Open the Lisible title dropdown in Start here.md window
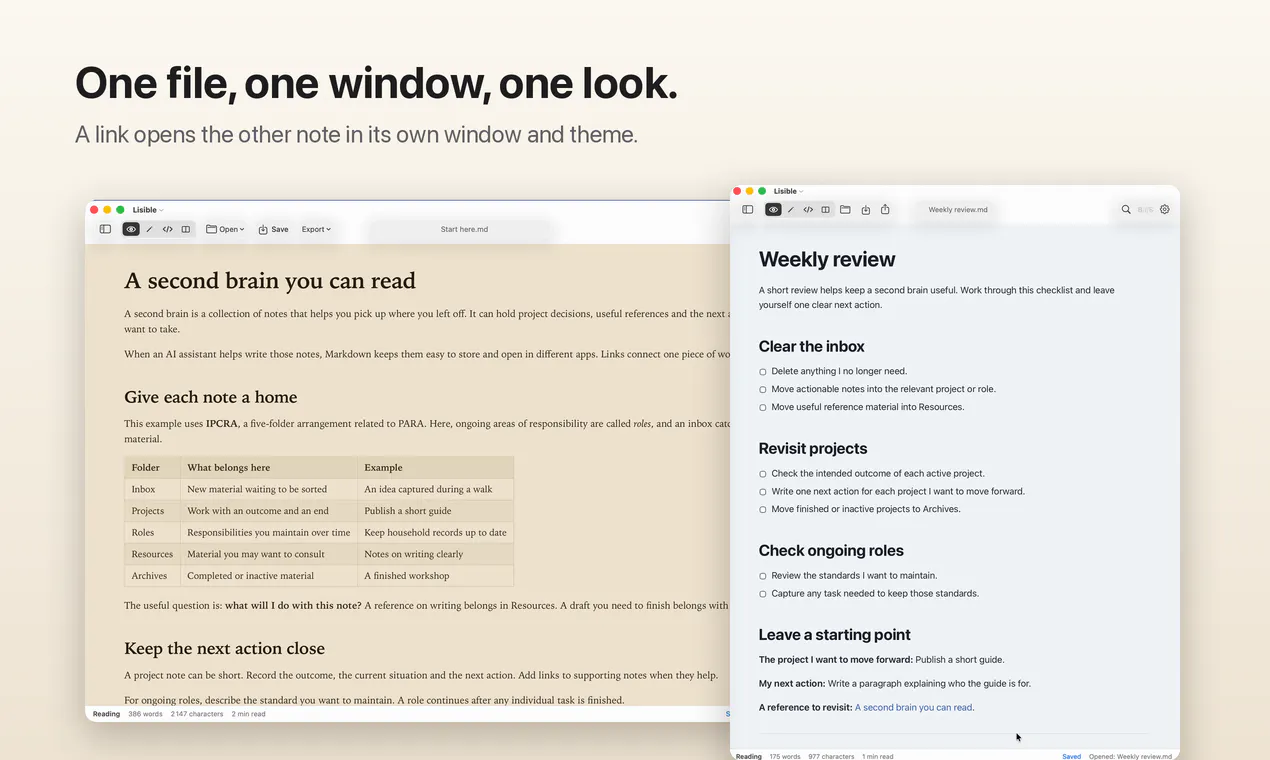This screenshot has width=1270, height=760. click(148, 210)
